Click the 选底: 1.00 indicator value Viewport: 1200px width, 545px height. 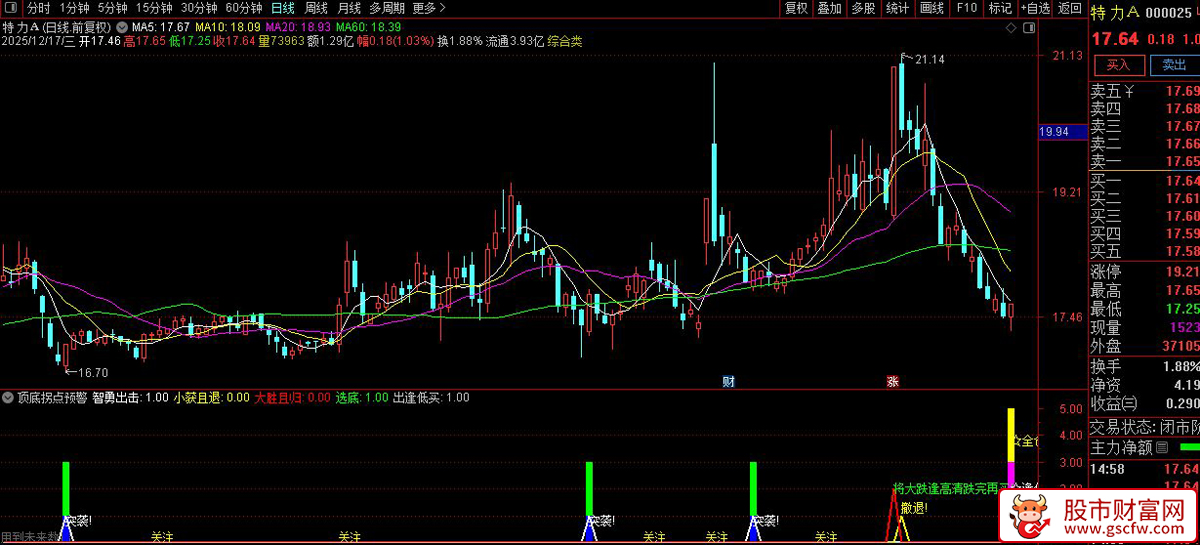pyautogui.click(x=362, y=397)
